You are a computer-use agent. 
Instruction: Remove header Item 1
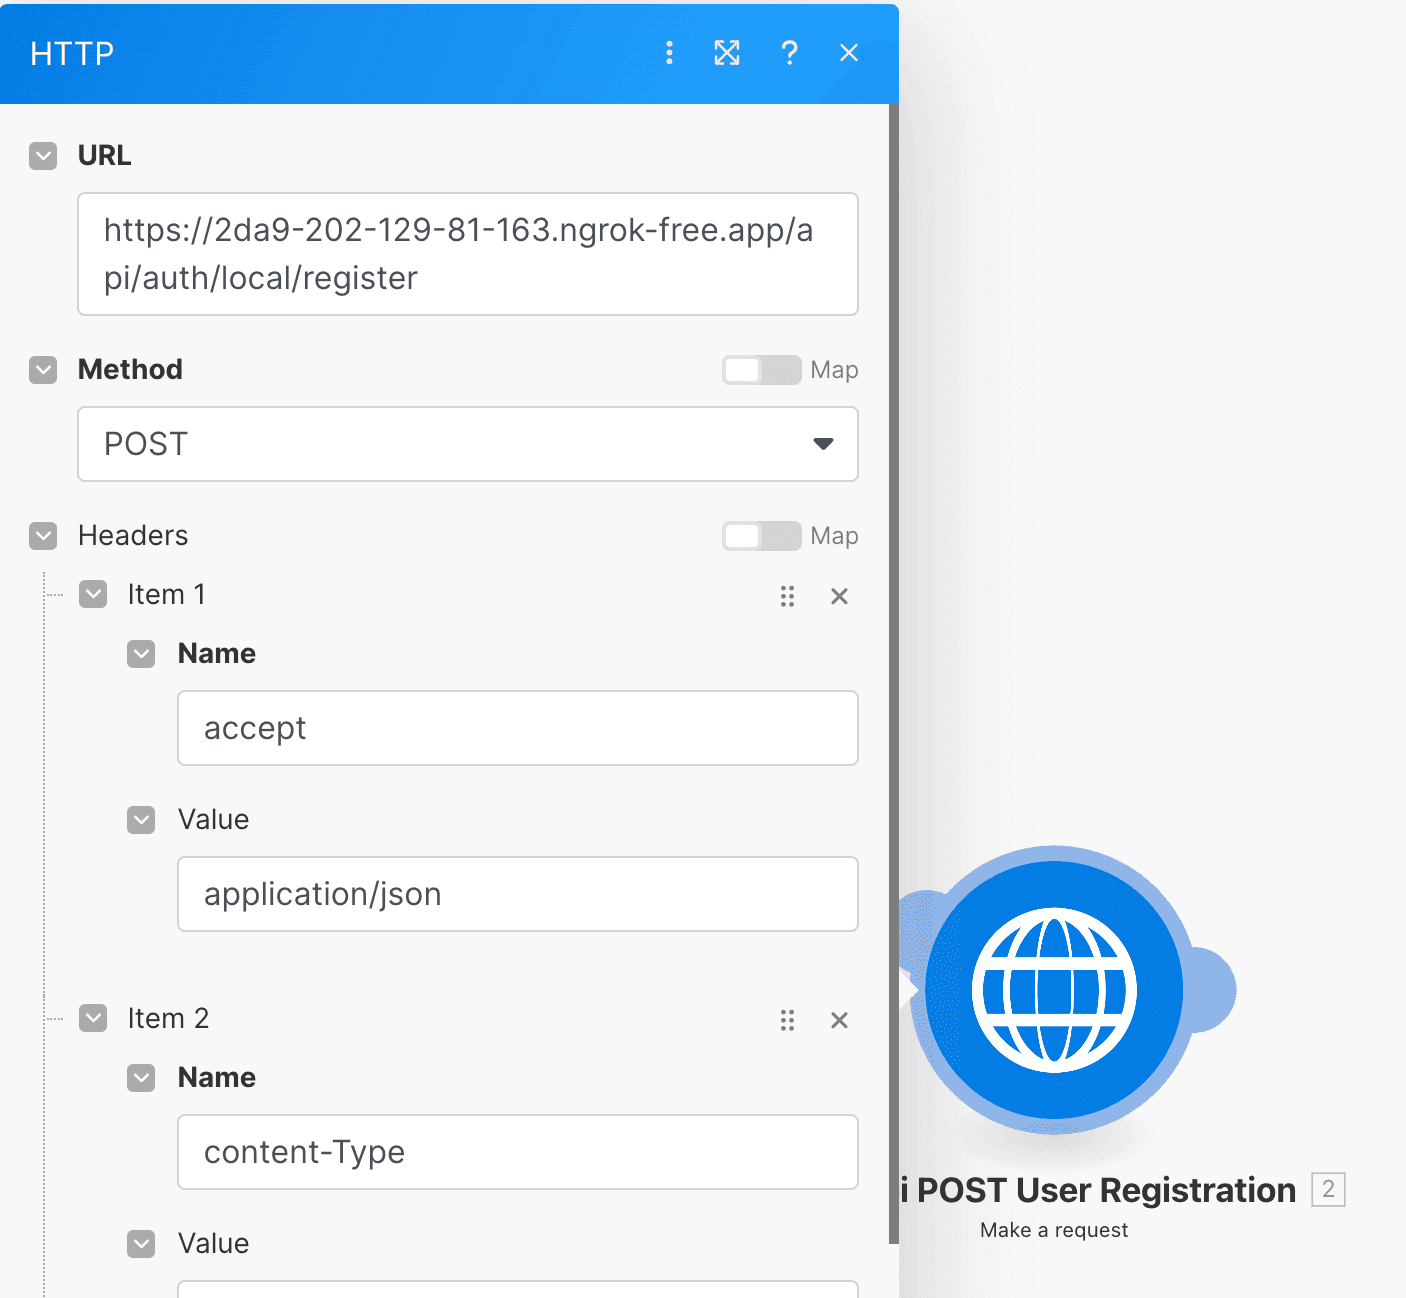839,597
